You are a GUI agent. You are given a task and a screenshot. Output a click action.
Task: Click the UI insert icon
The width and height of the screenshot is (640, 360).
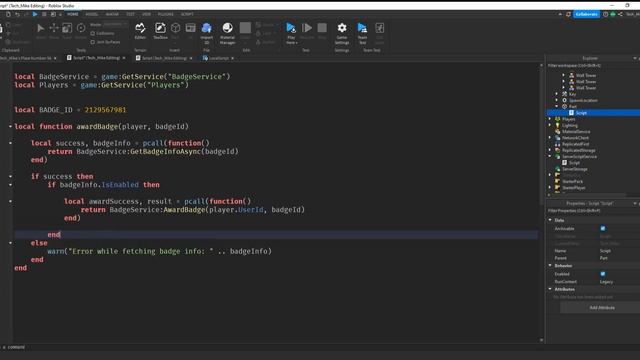(x=191, y=28)
